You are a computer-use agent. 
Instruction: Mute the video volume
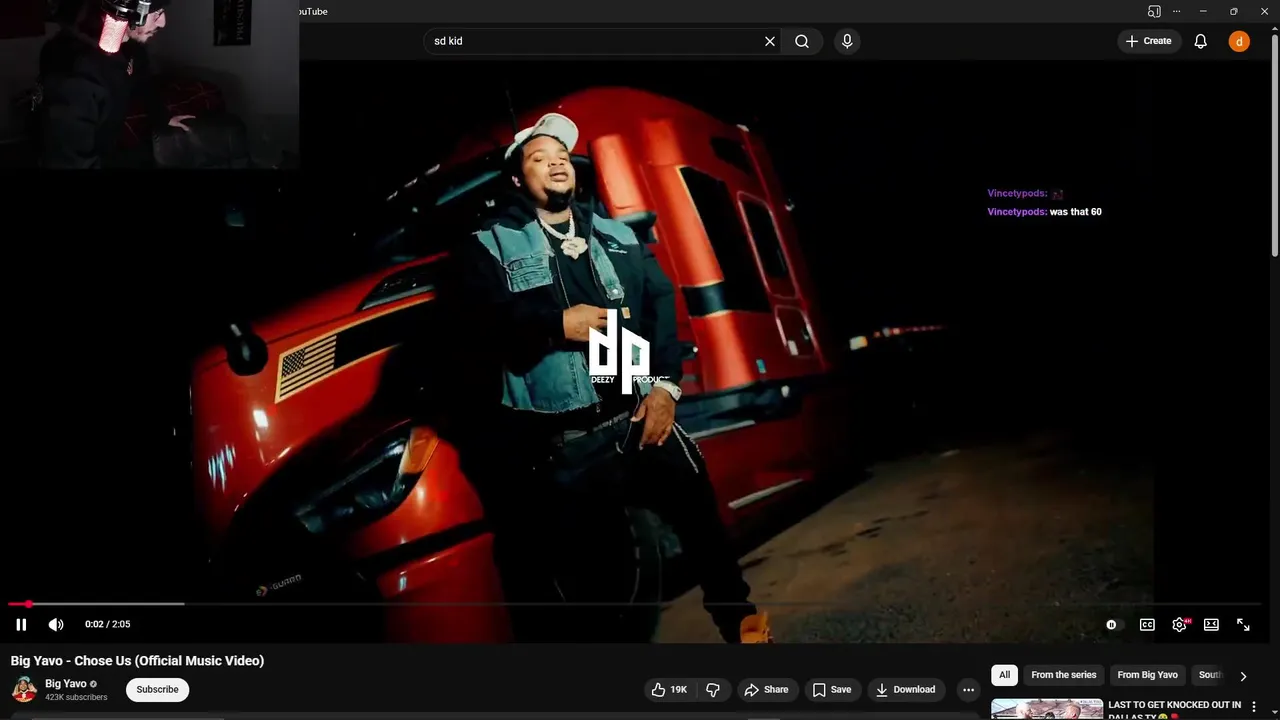tap(56, 624)
